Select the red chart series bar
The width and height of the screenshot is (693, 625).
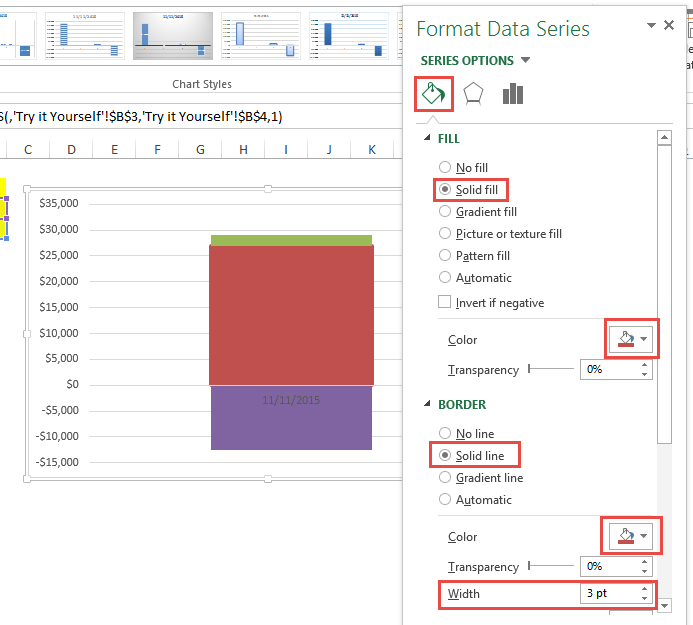coord(291,315)
